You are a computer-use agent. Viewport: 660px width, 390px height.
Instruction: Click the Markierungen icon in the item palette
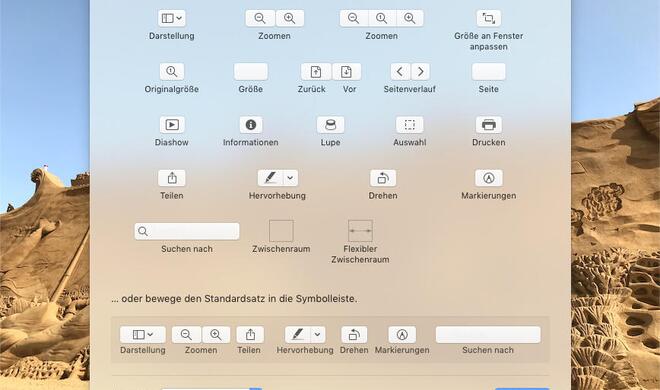pyautogui.click(x=489, y=178)
